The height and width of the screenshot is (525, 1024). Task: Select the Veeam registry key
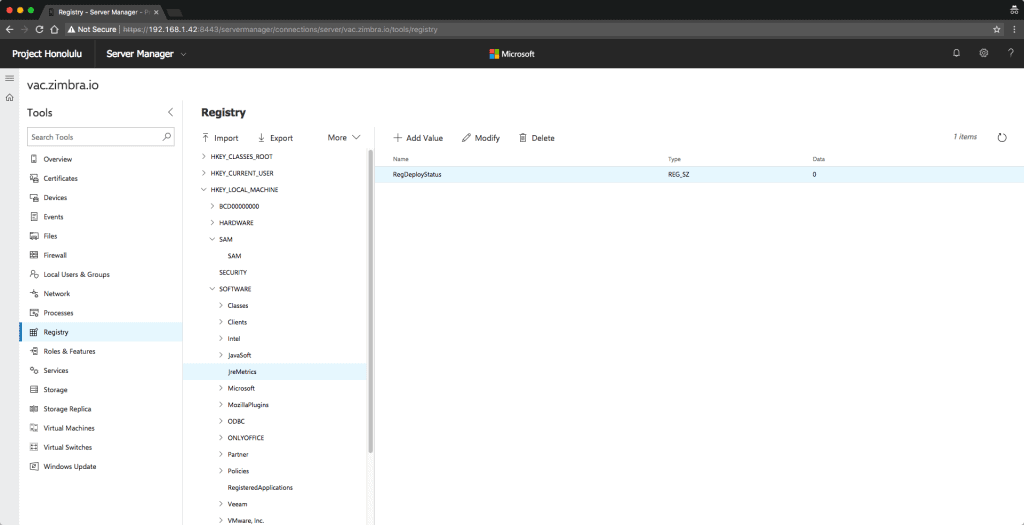237,504
